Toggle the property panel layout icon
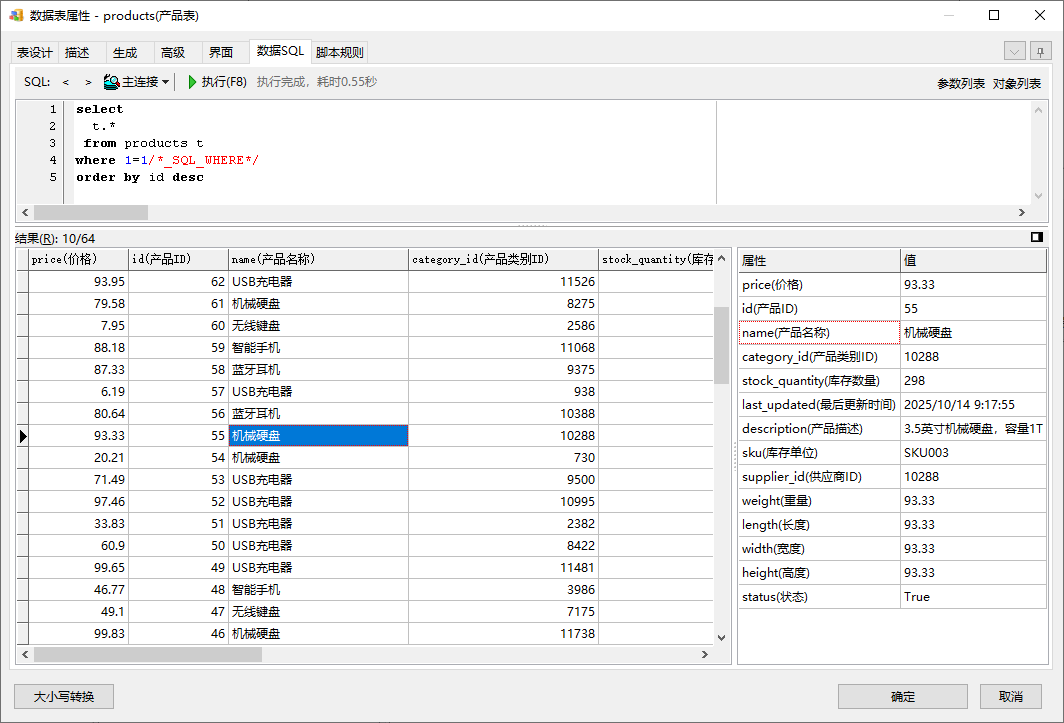The width and height of the screenshot is (1064, 723). [x=1037, y=237]
